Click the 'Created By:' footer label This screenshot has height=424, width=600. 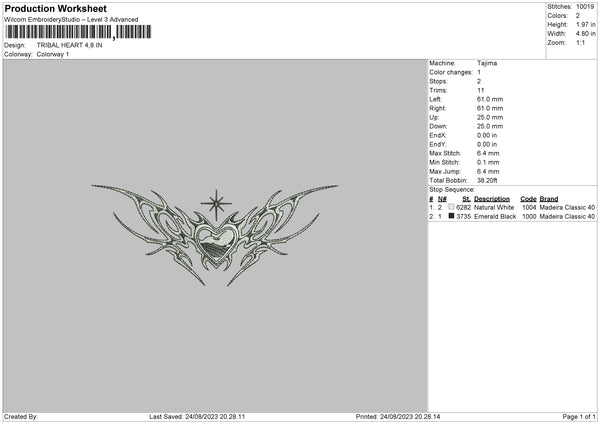[x=21, y=416]
